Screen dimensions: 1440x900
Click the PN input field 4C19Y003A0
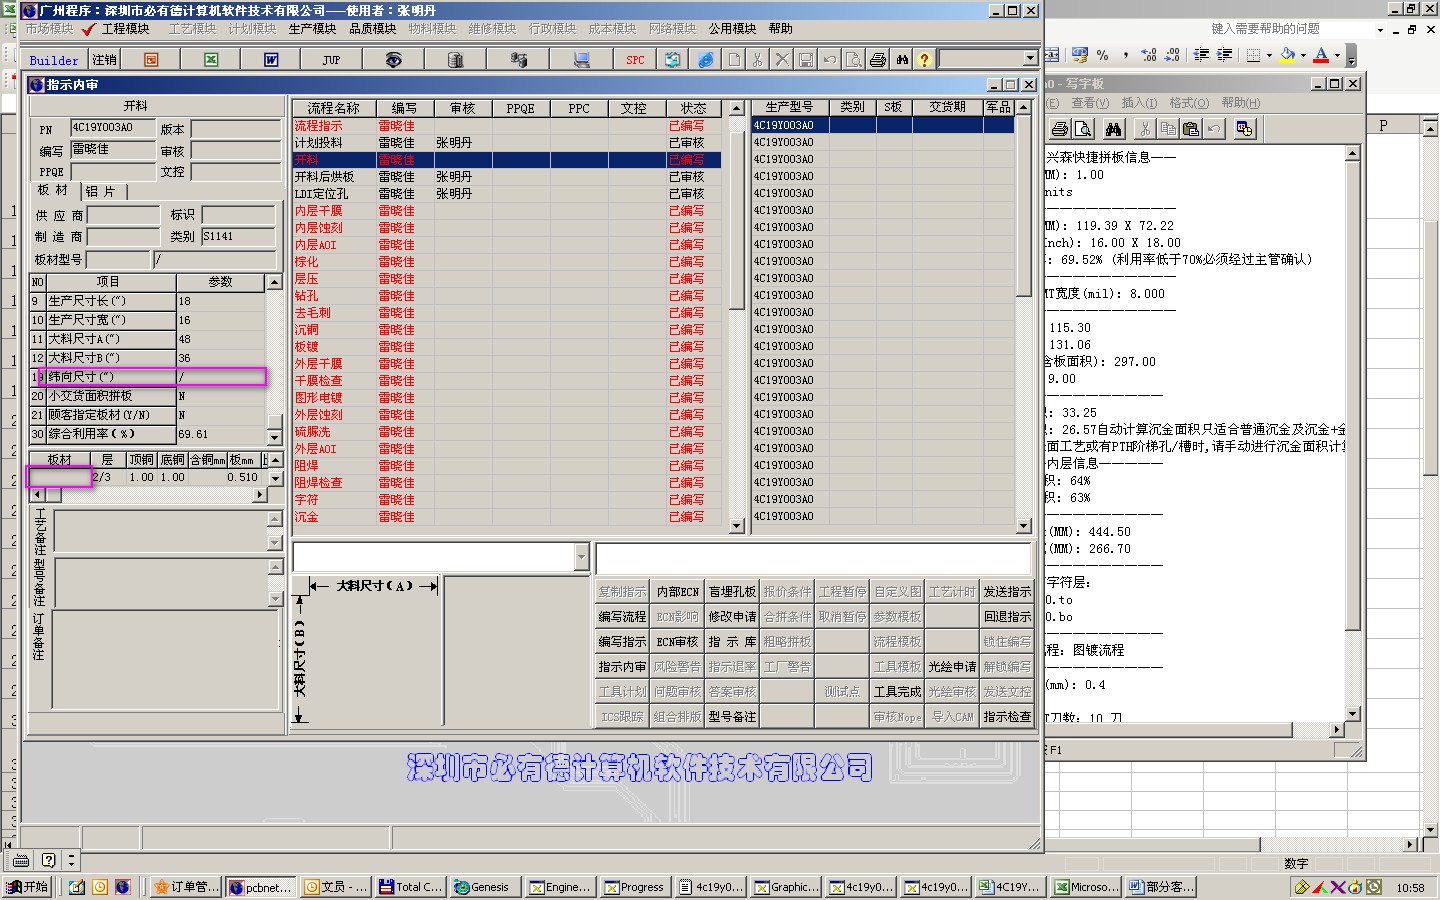pos(113,128)
